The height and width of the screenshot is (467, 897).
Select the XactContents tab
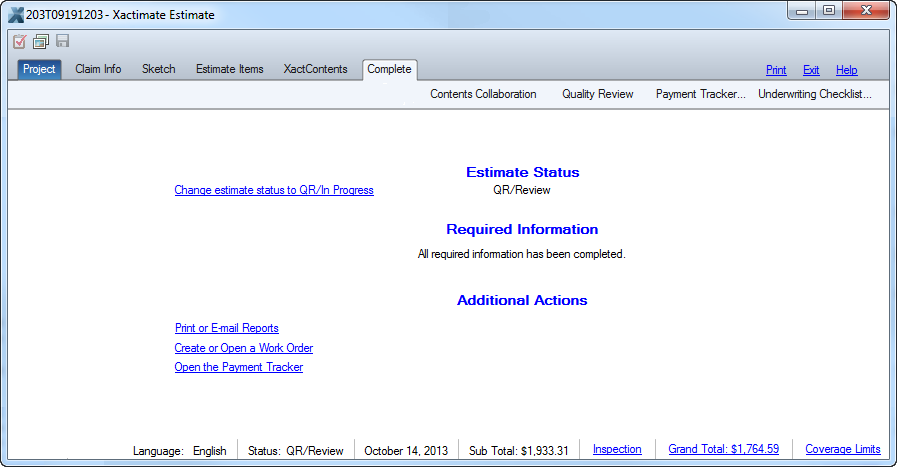[x=315, y=69]
